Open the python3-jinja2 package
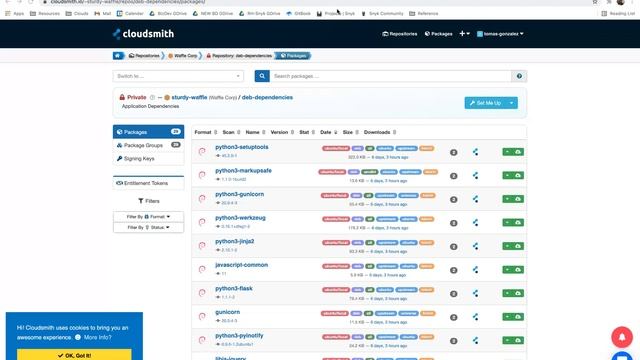Image resolution: width=640 pixels, height=360 pixels. [235, 241]
